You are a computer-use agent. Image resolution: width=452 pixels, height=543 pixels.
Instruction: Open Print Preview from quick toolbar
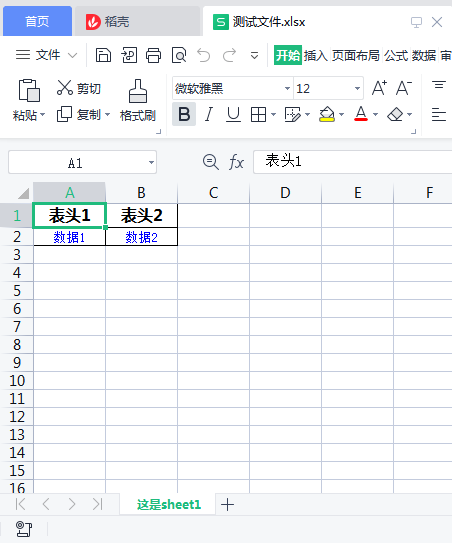pos(179,55)
